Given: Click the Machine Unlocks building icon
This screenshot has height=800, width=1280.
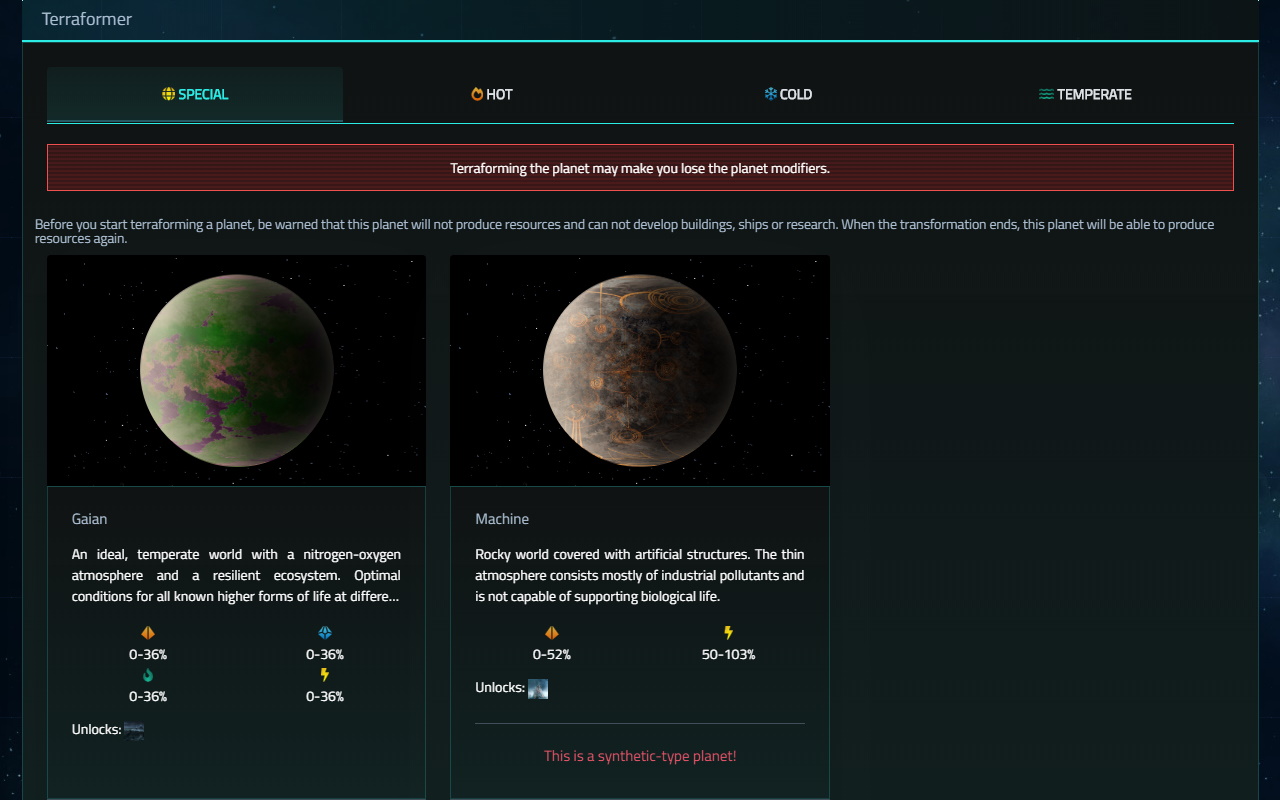Looking at the screenshot, I should click(538, 688).
